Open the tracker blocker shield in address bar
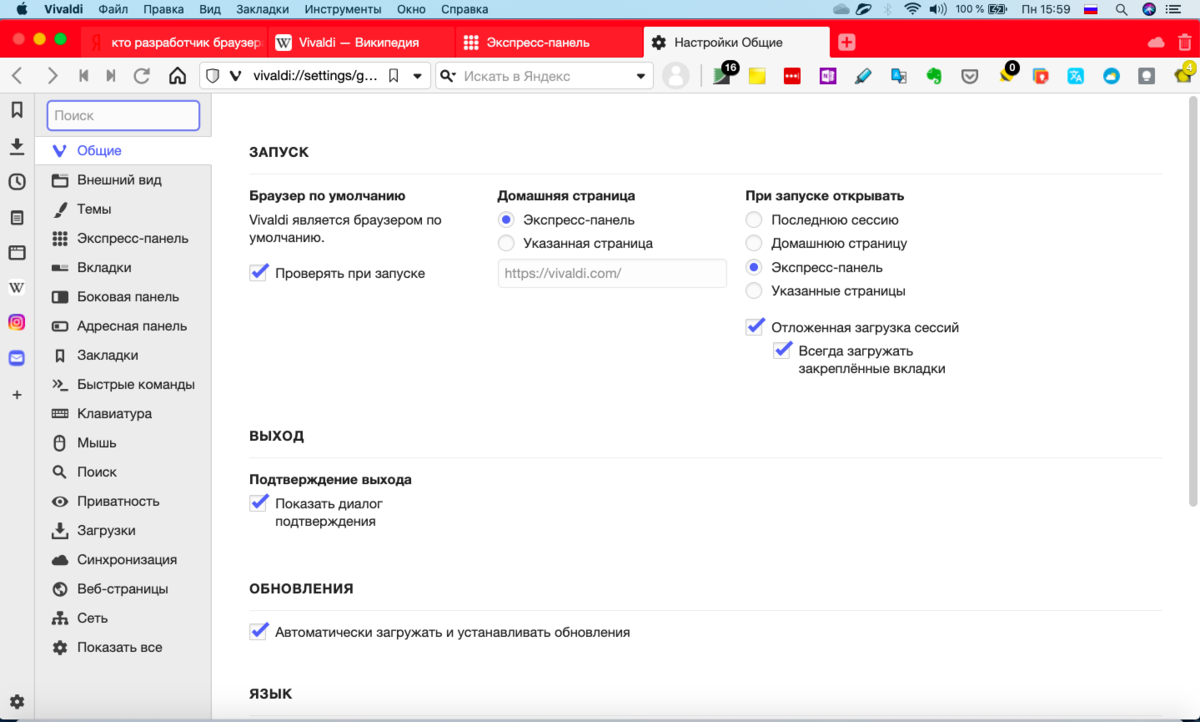The image size is (1200, 722). 212,76
